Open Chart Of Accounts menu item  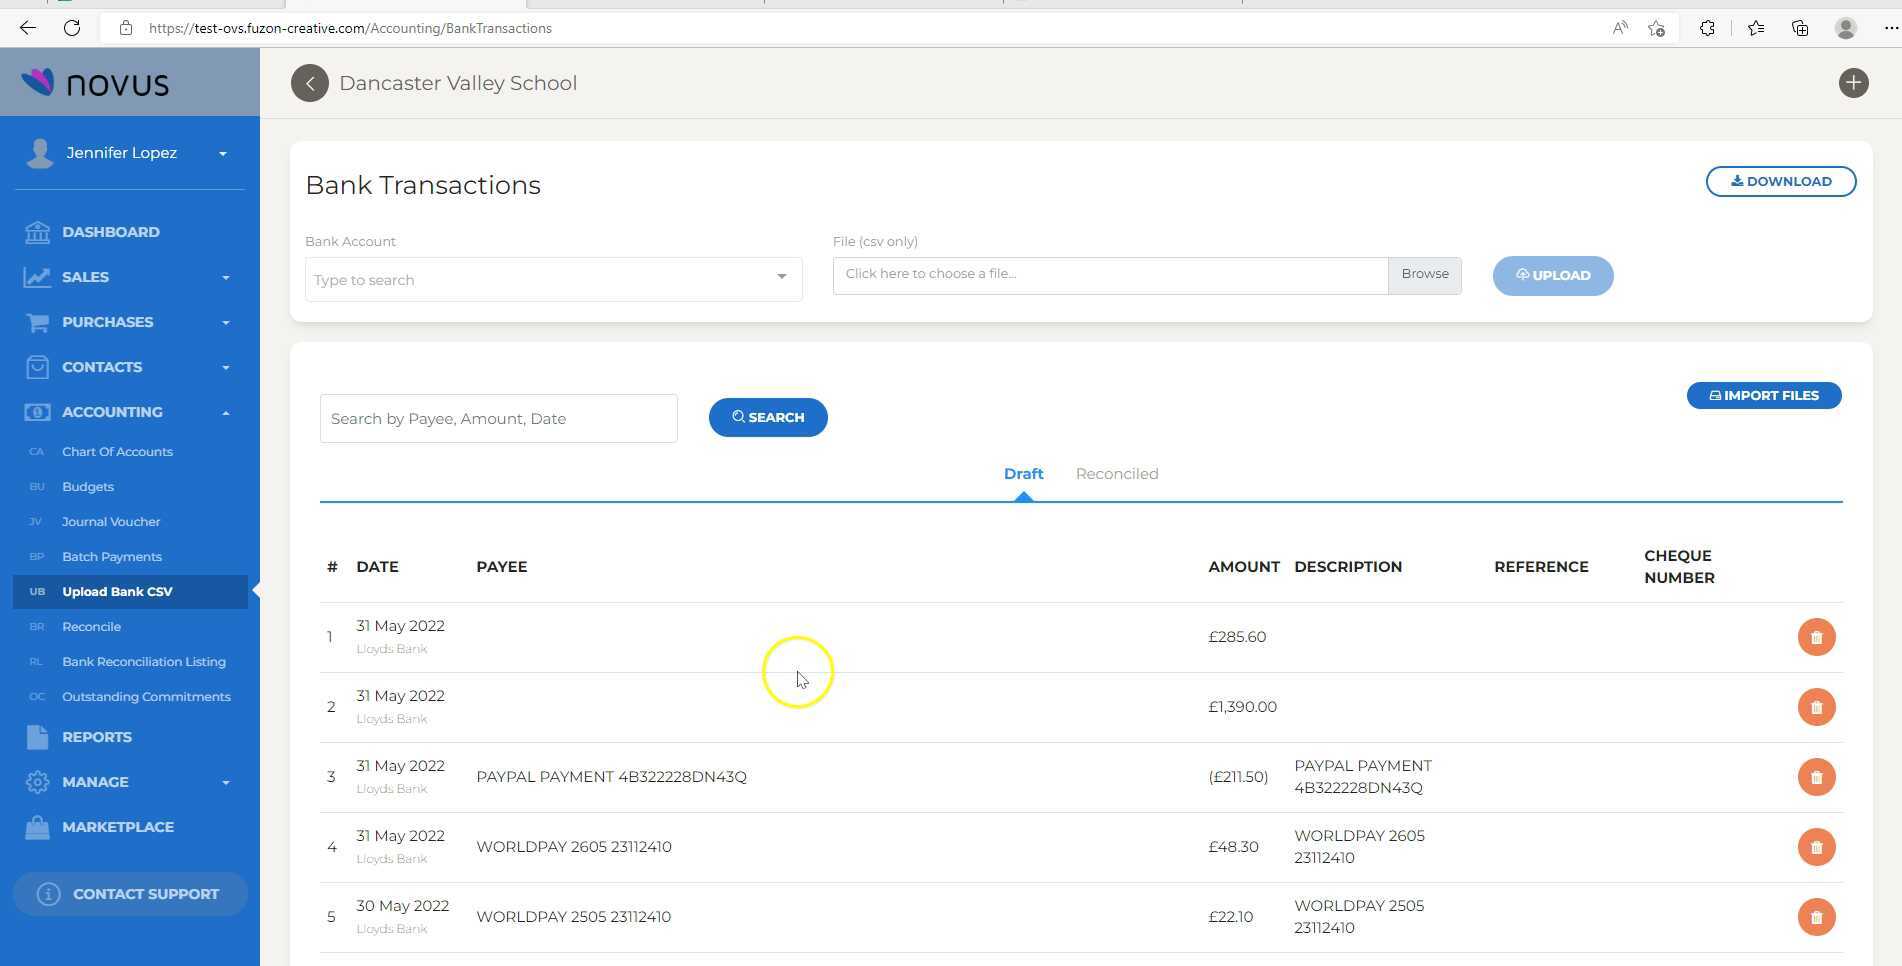(x=117, y=452)
